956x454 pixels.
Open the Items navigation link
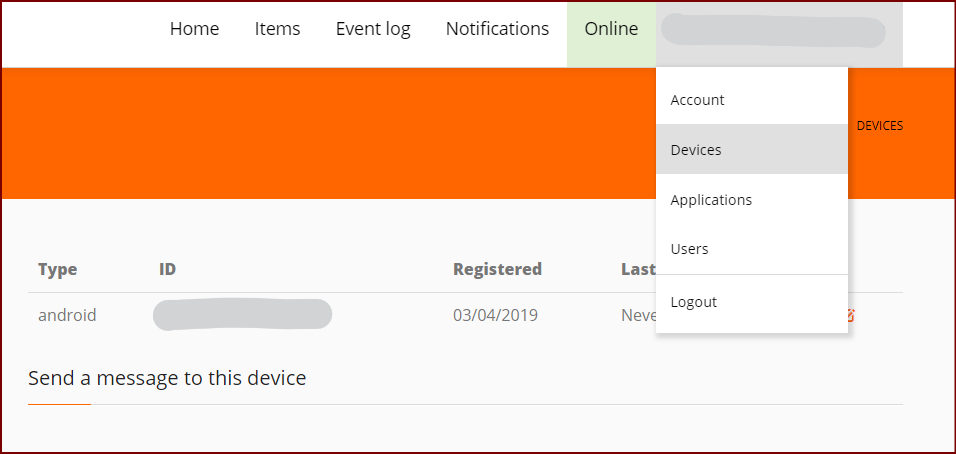coord(277,29)
